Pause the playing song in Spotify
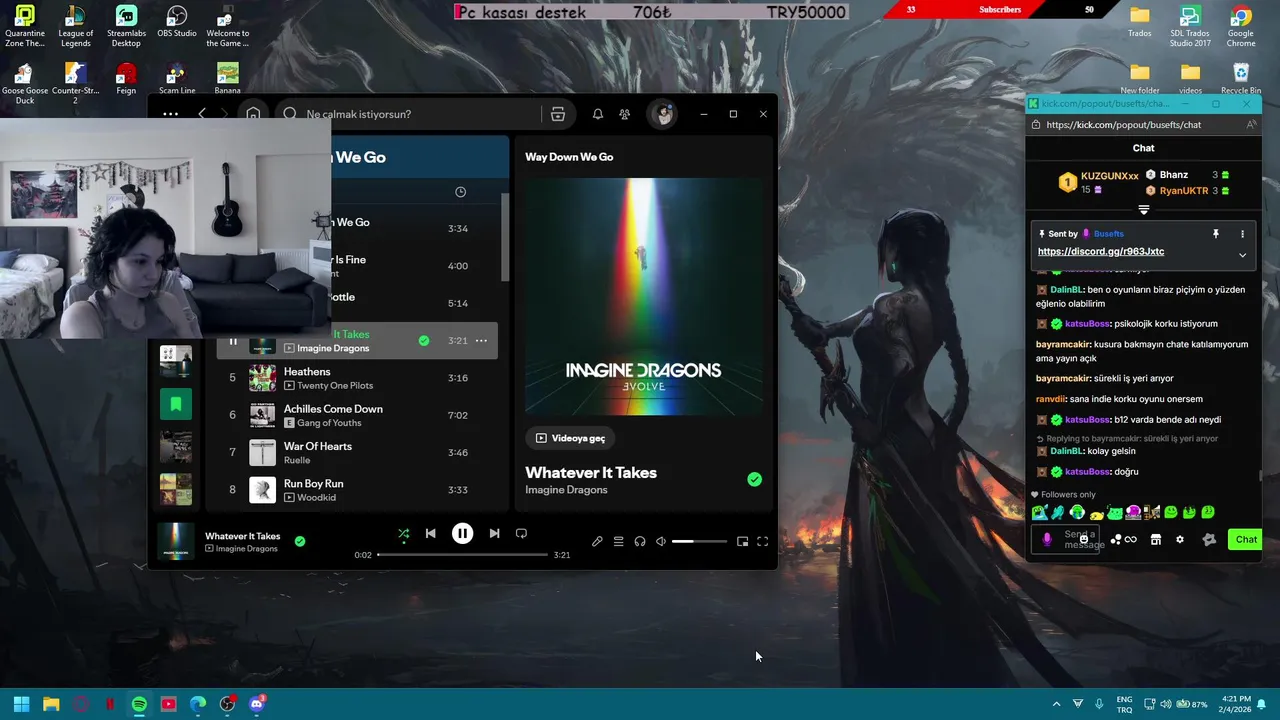 462,534
